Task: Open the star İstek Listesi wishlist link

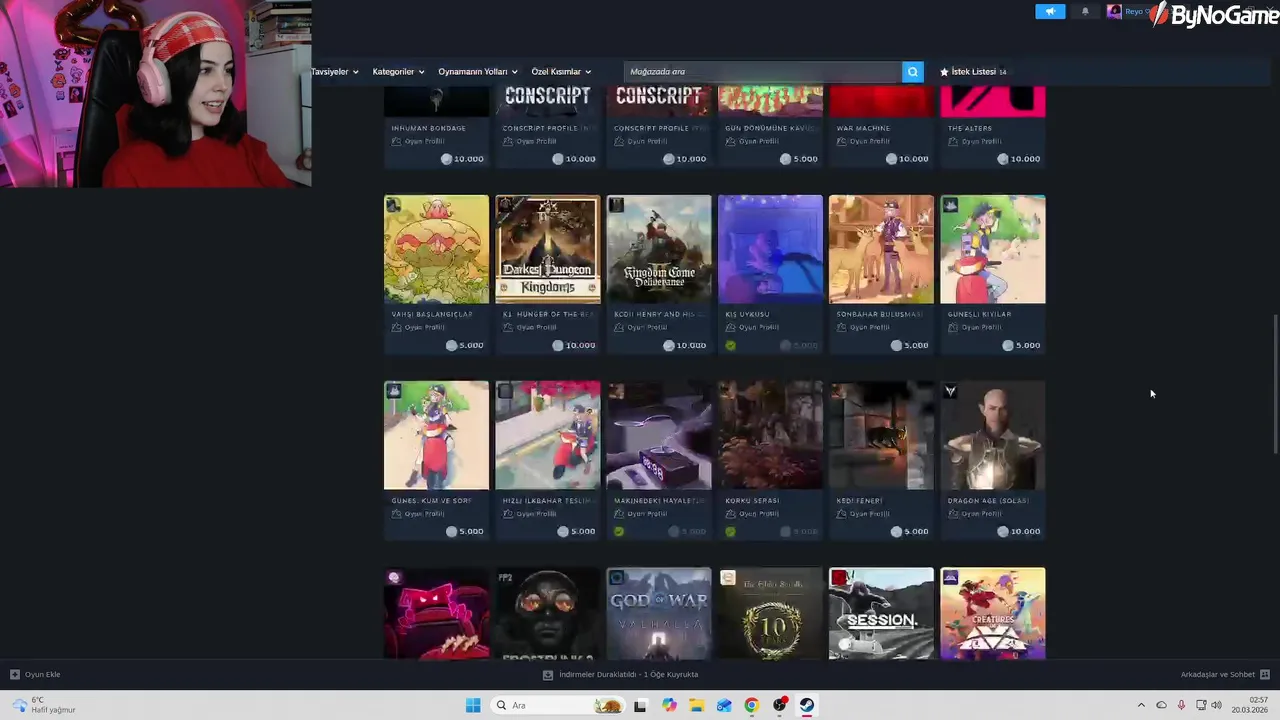Action: coord(973,72)
